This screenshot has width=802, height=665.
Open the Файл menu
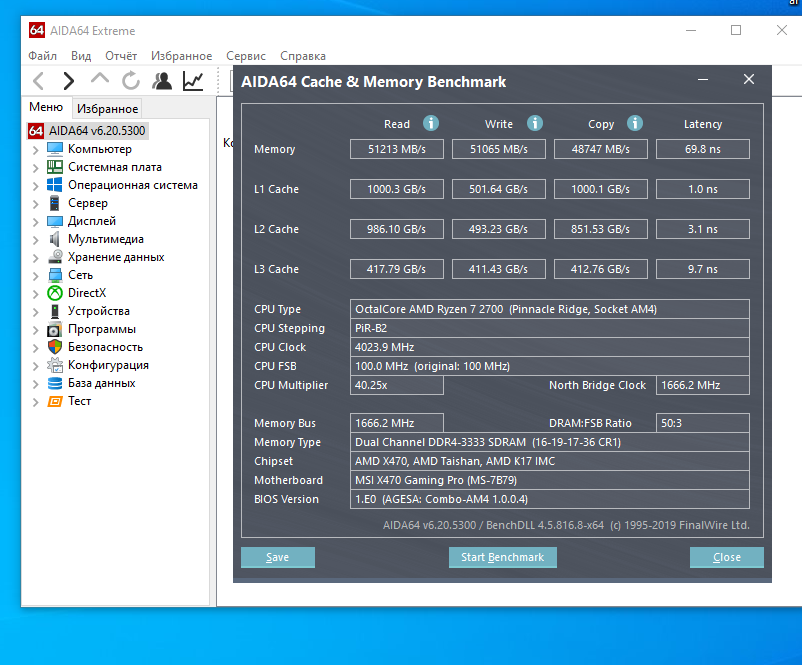tap(42, 56)
